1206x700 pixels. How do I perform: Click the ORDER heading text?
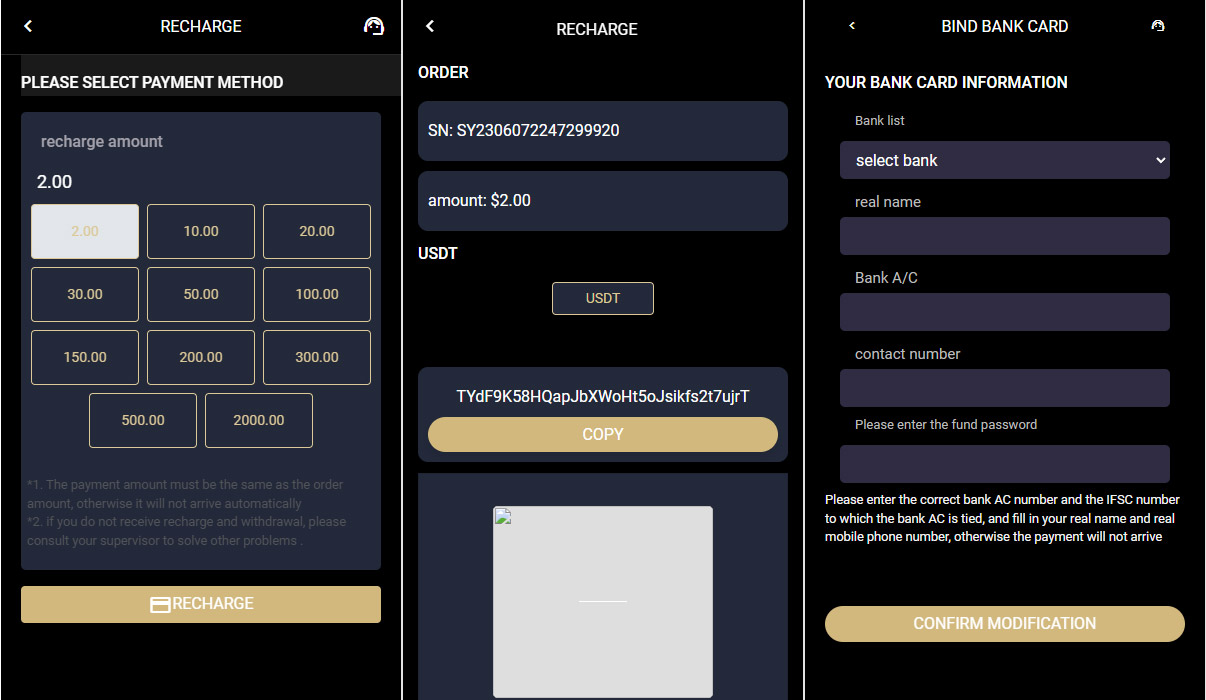click(443, 72)
